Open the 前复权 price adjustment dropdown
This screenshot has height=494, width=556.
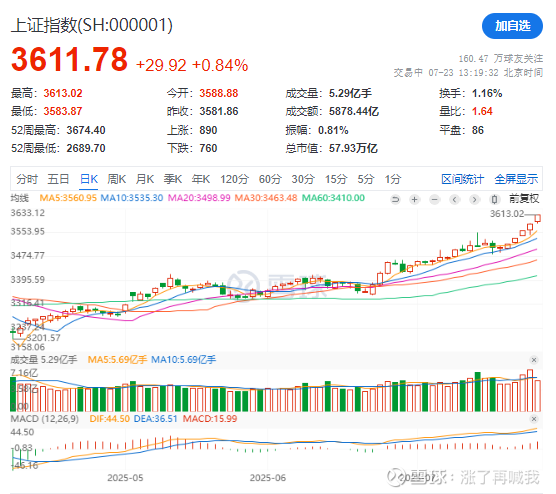pyautogui.click(x=524, y=199)
